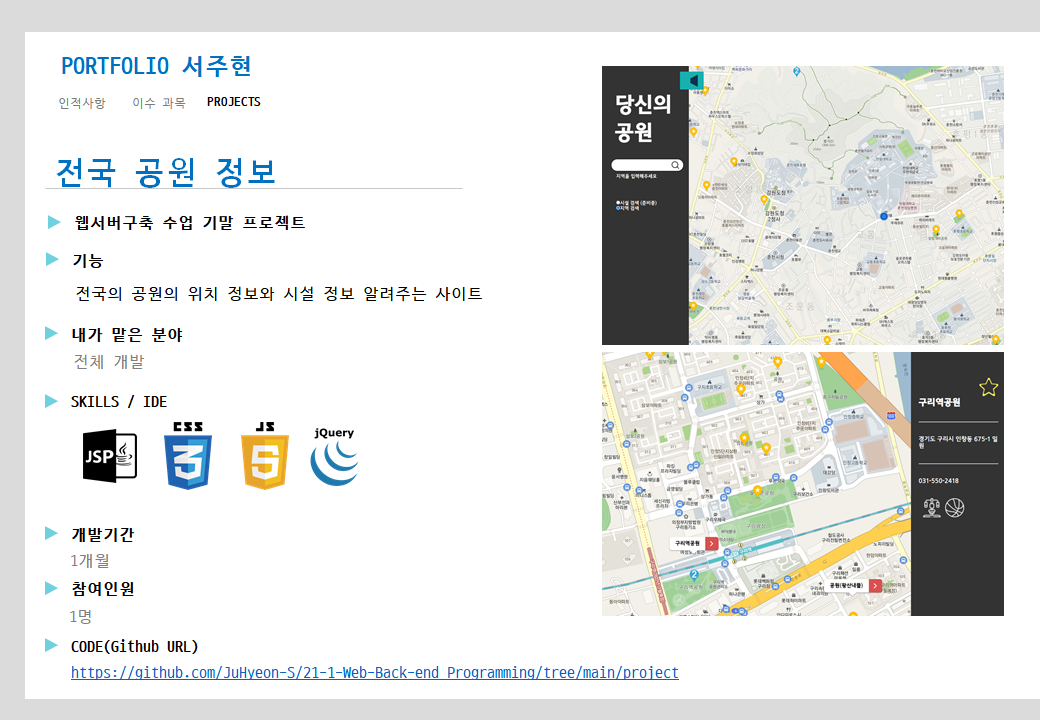
Task: Click the 전체 개발 text
Action: pyautogui.click(x=109, y=362)
